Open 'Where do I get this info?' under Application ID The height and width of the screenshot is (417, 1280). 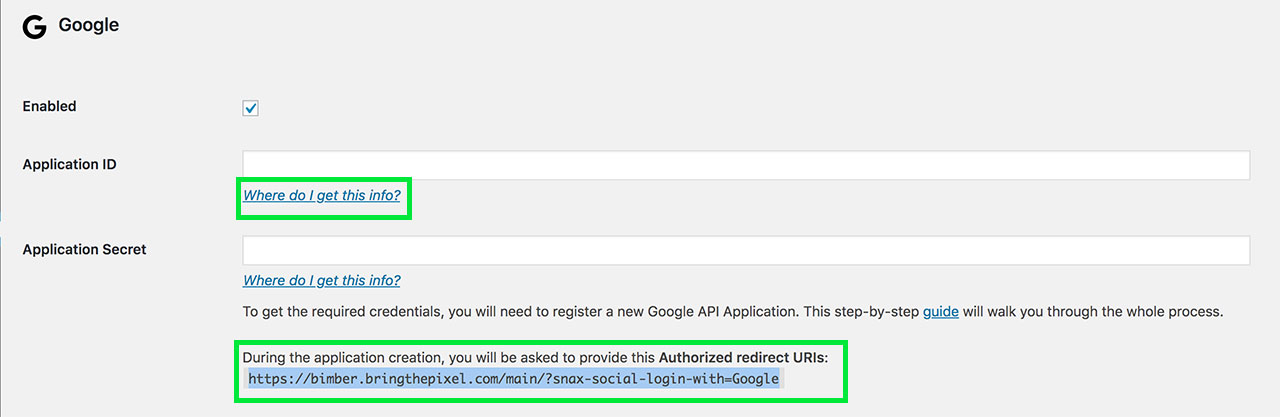pos(322,195)
